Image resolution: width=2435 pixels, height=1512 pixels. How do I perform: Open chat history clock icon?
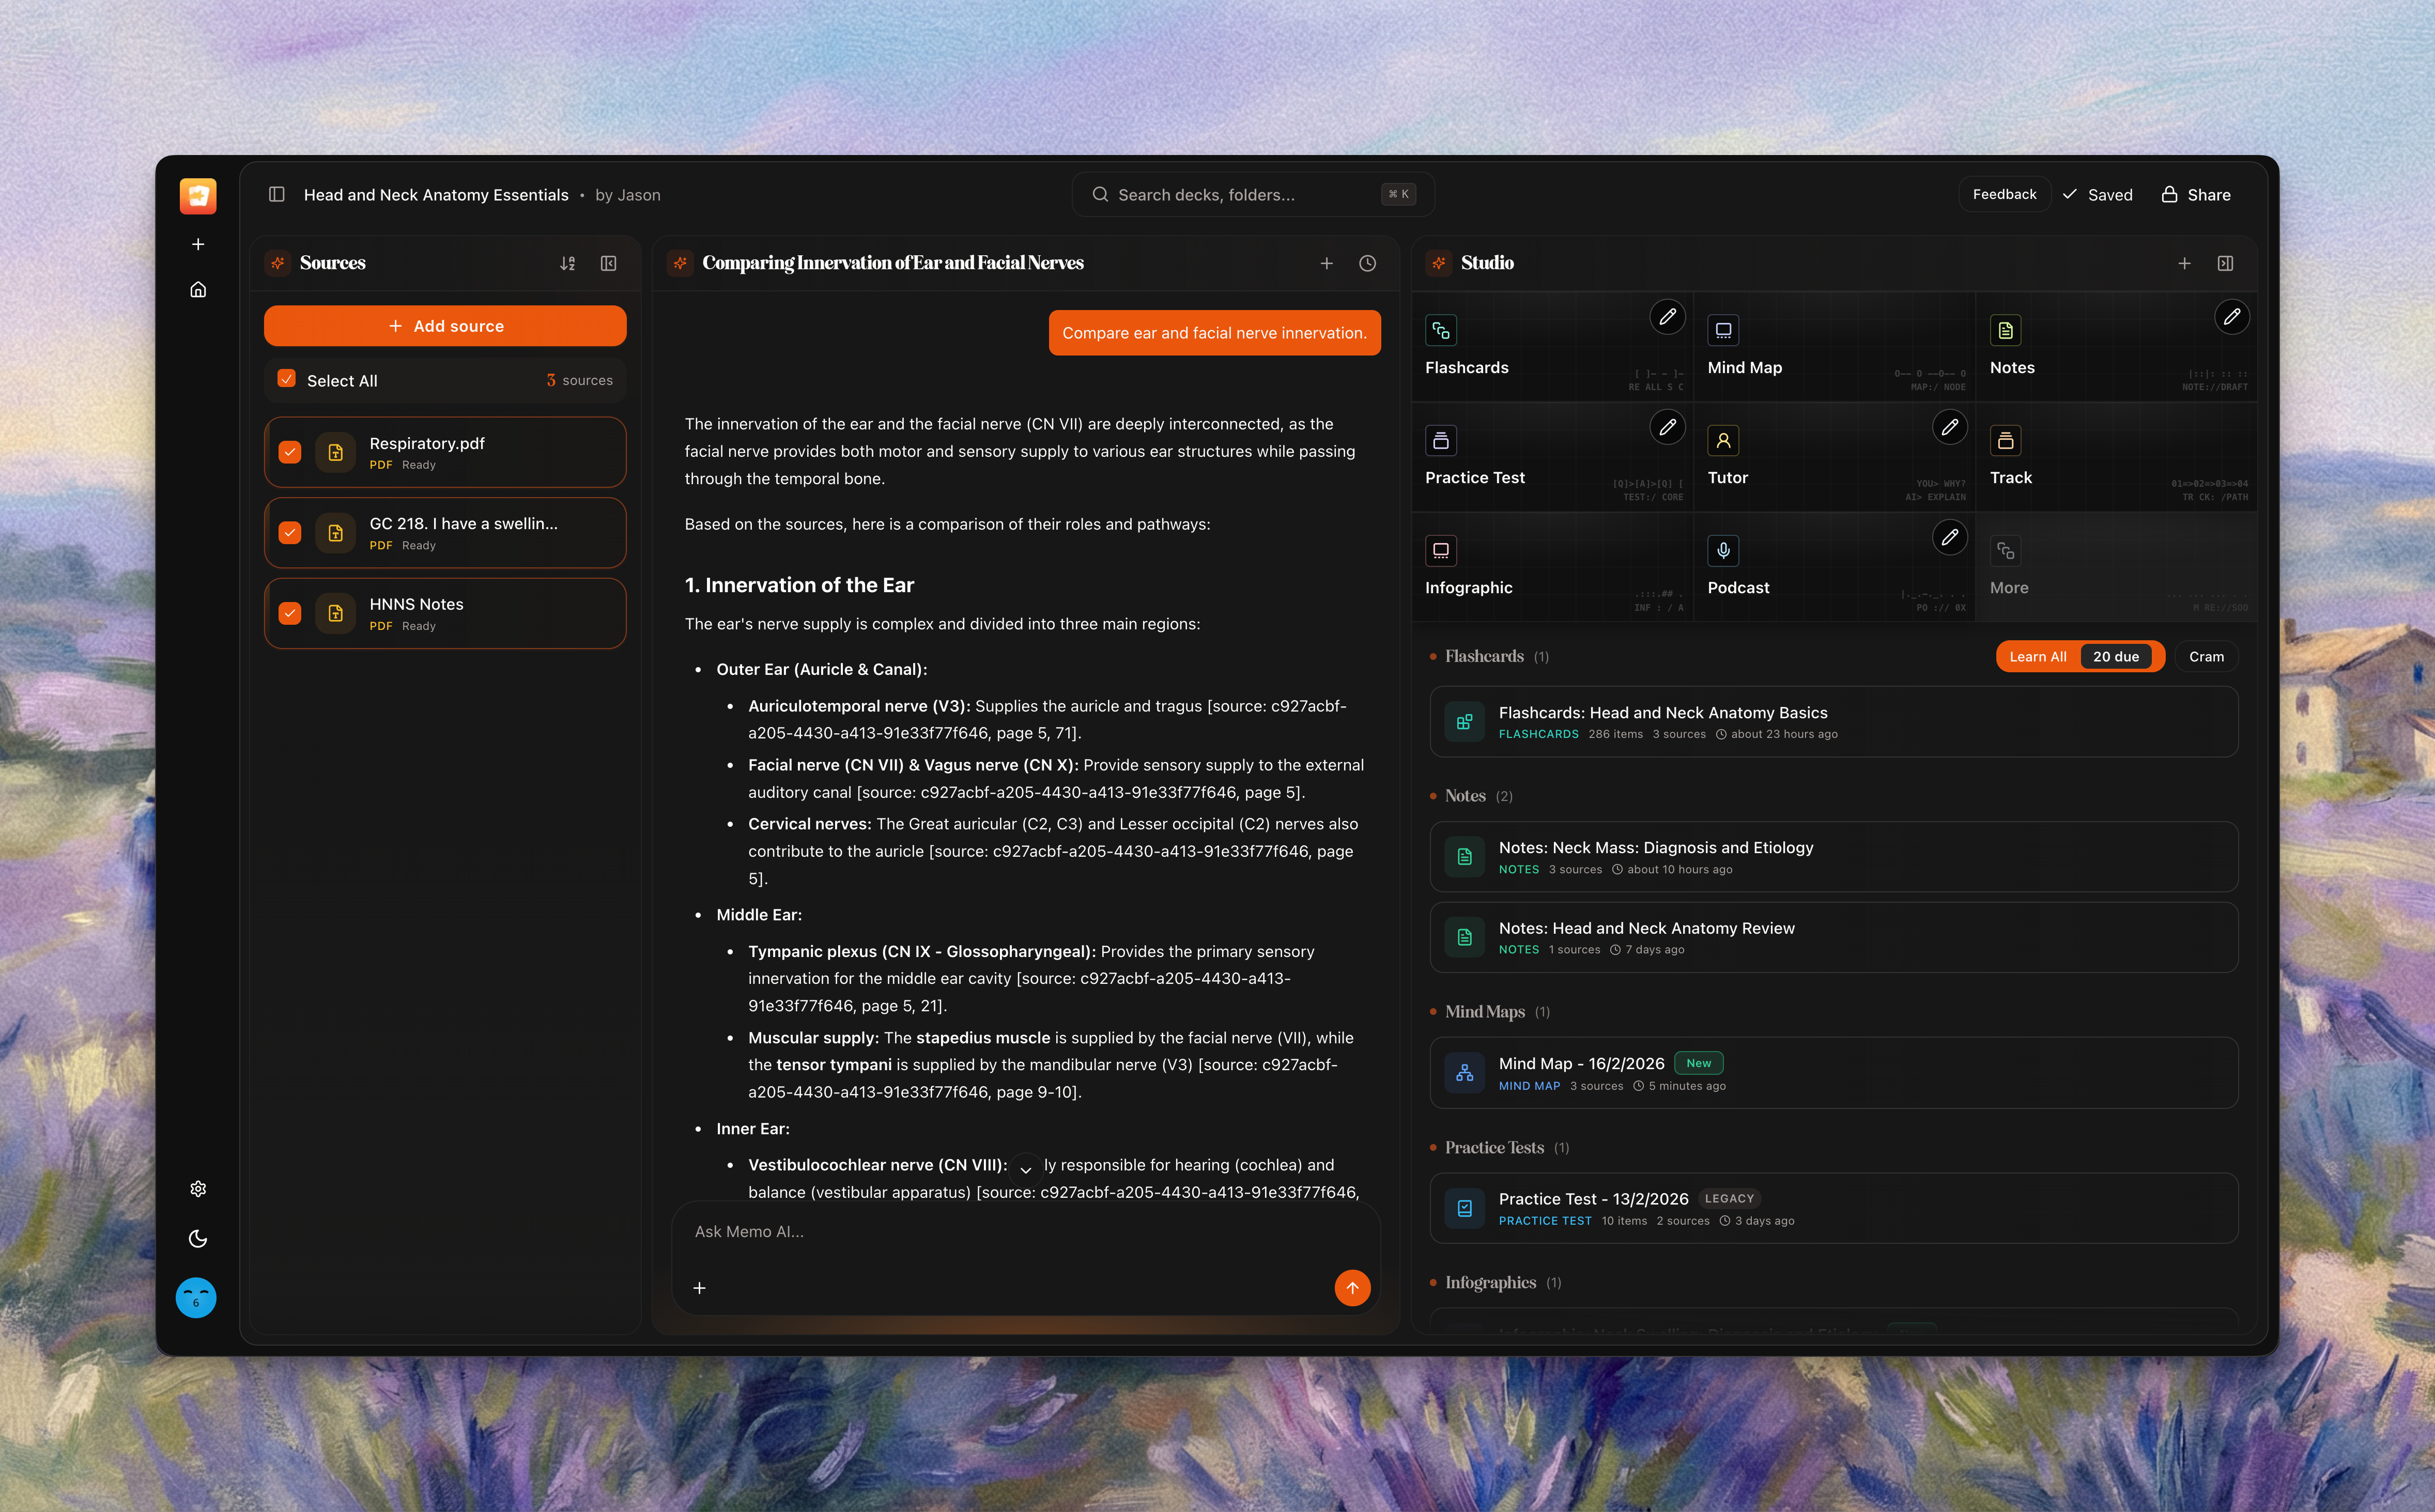click(1367, 263)
